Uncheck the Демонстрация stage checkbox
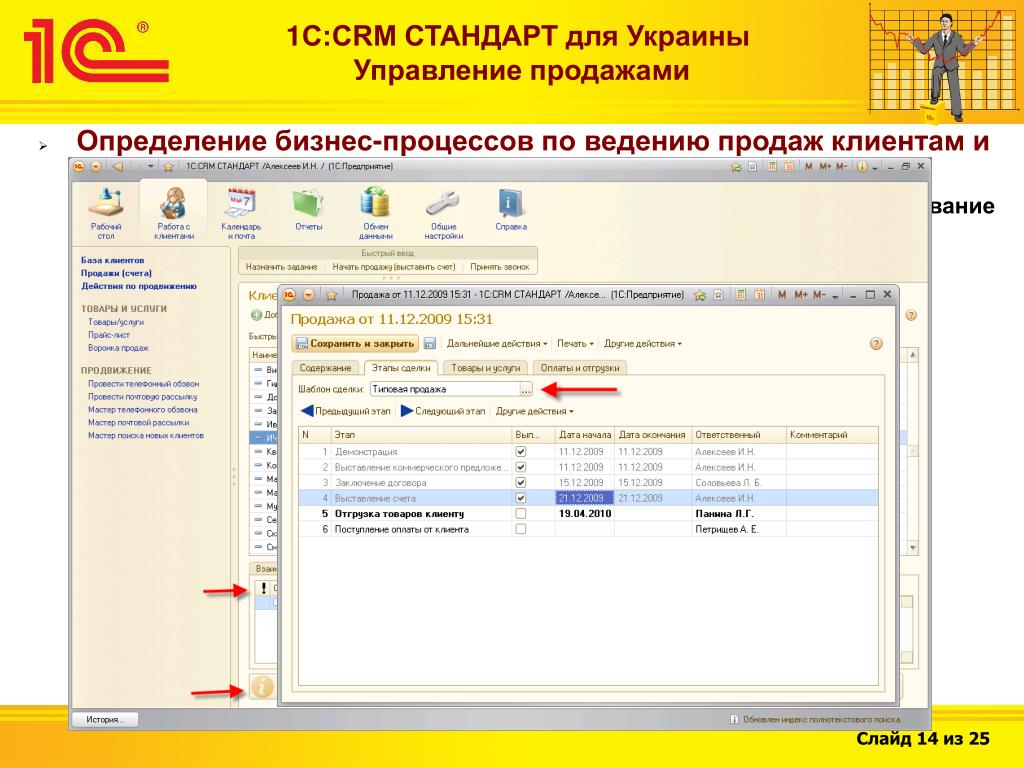 [520, 451]
